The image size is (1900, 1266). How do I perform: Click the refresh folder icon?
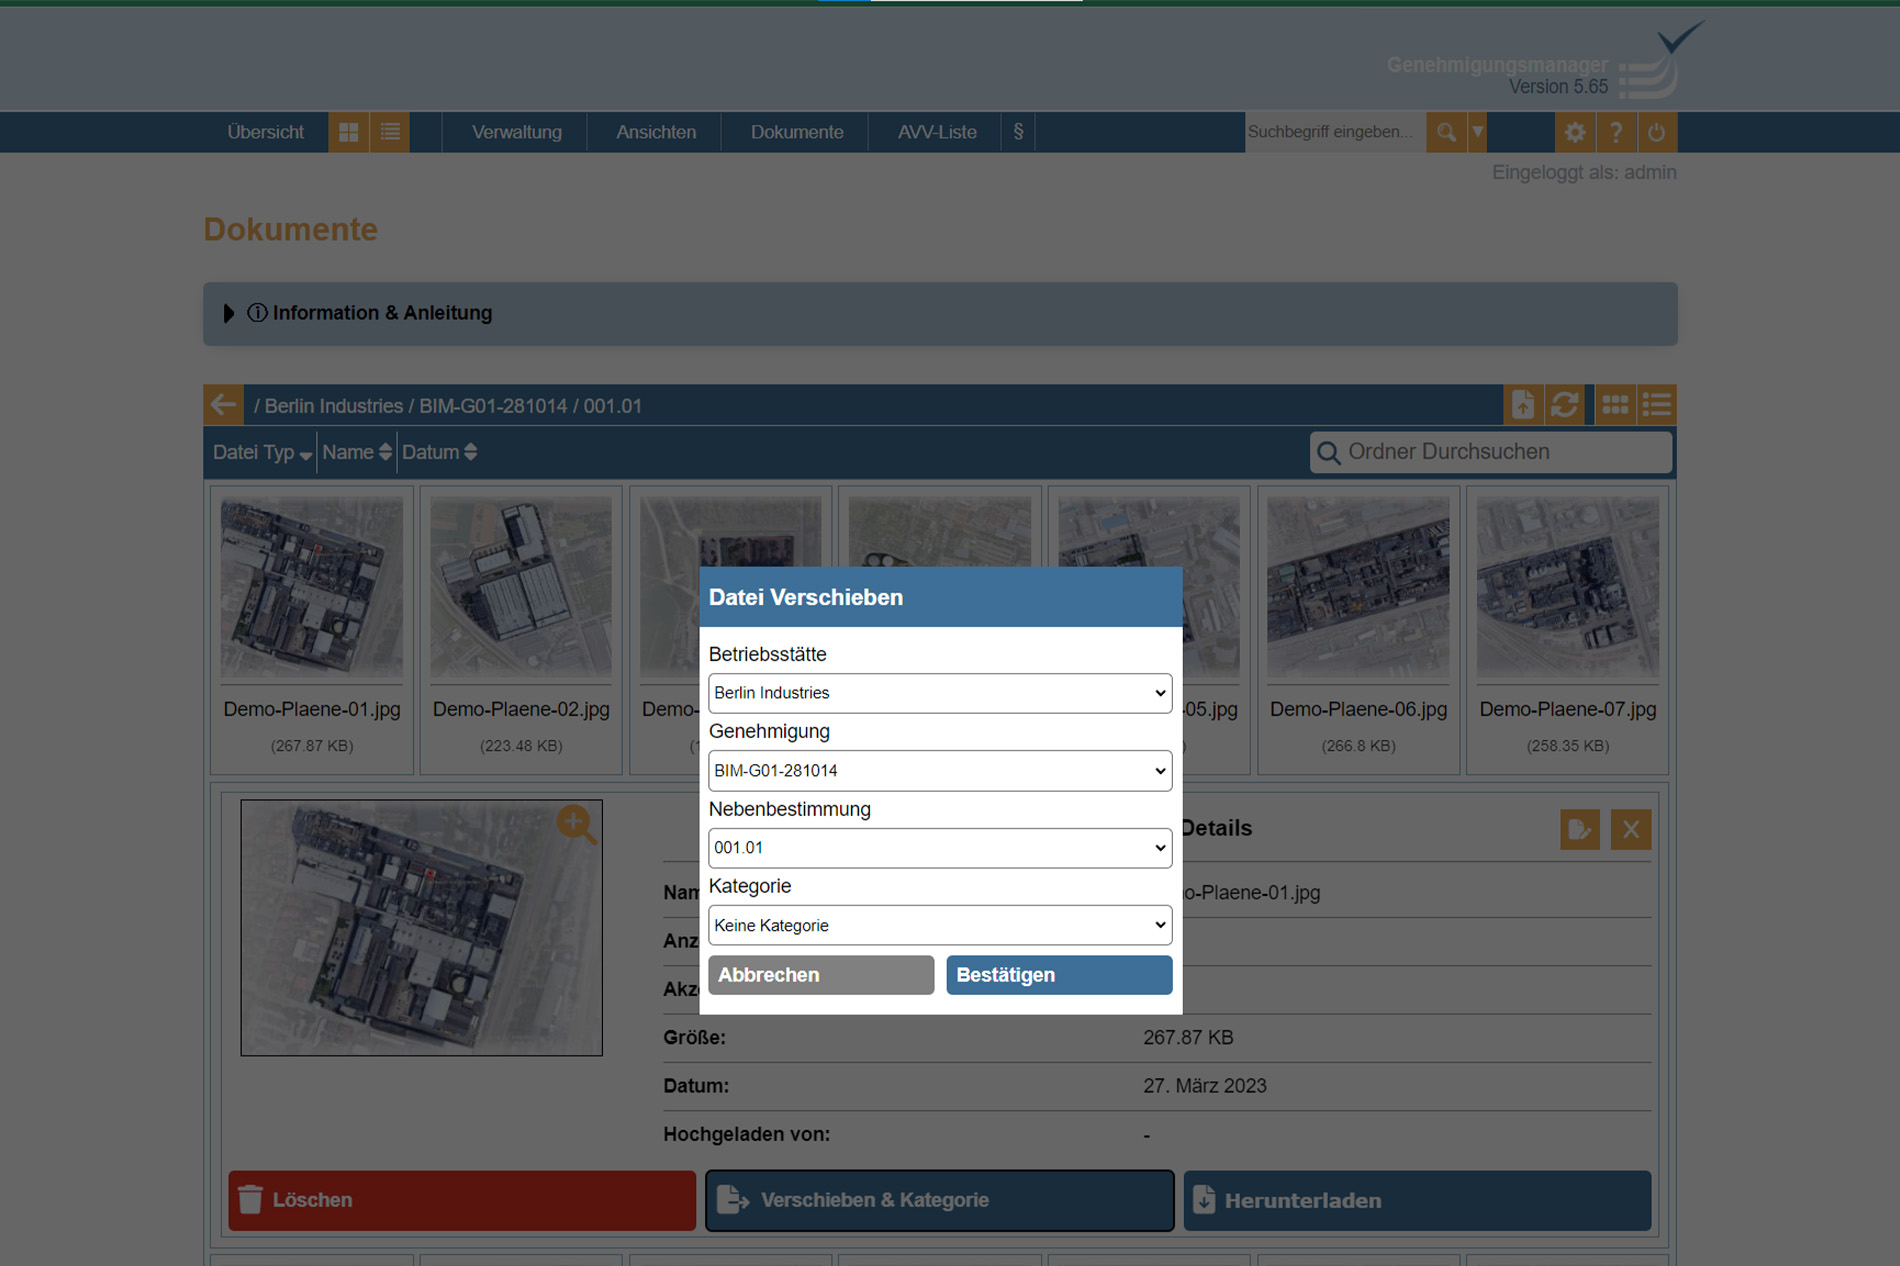(1564, 405)
